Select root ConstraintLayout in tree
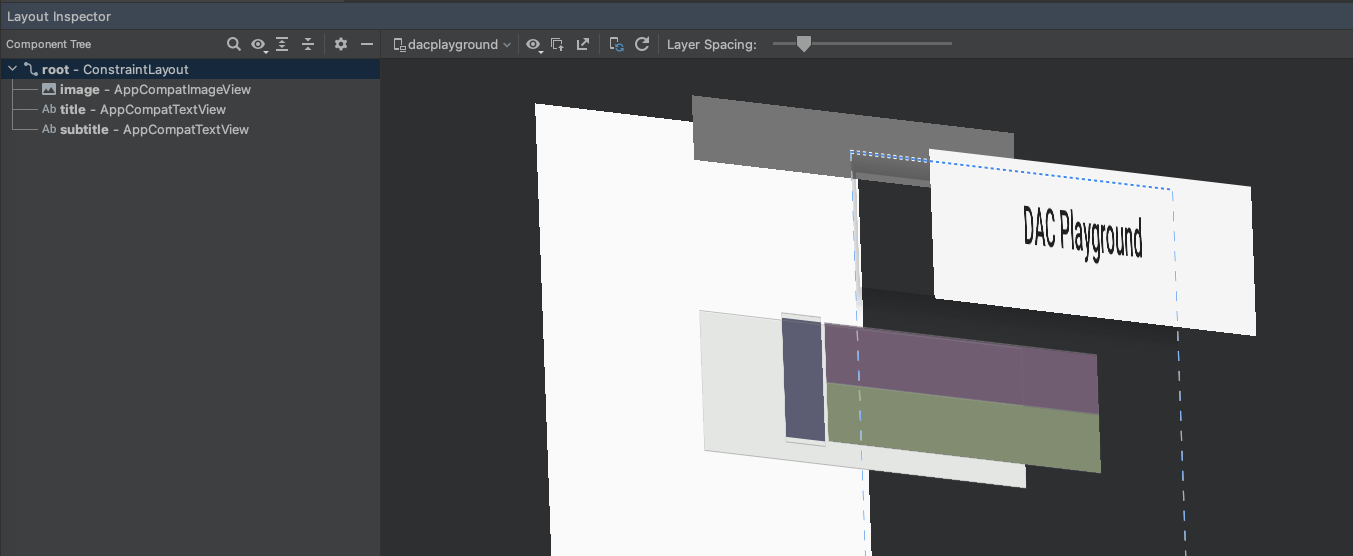 click(115, 70)
